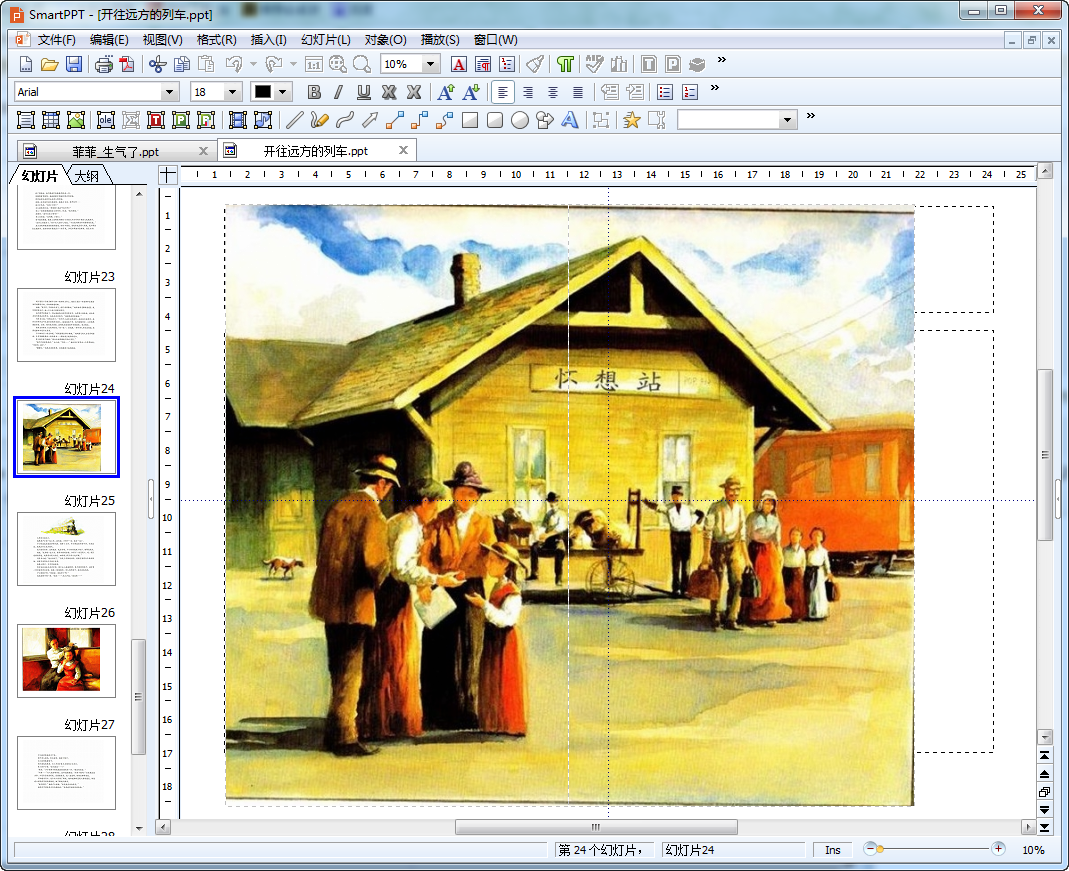
Task: Set paragraph alignment to left
Action: click(502, 92)
